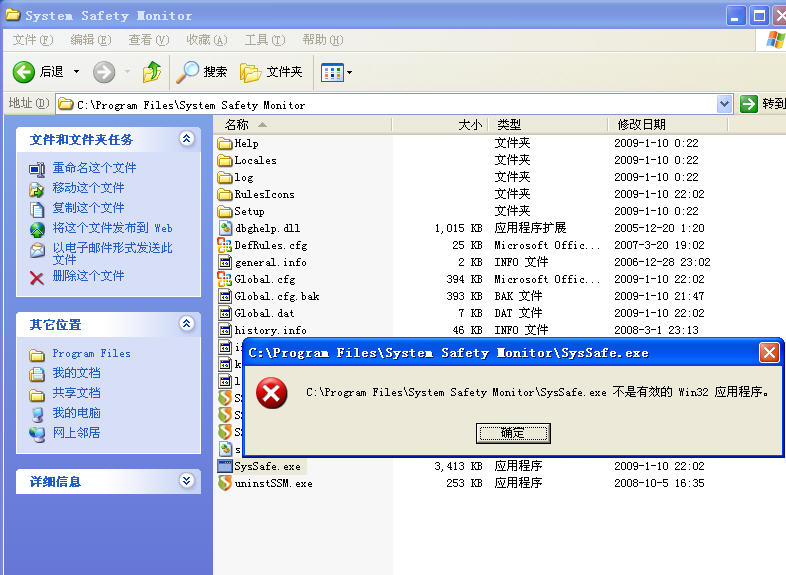Open 共享文档 in other places
The image size is (786, 575).
pos(76,393)
